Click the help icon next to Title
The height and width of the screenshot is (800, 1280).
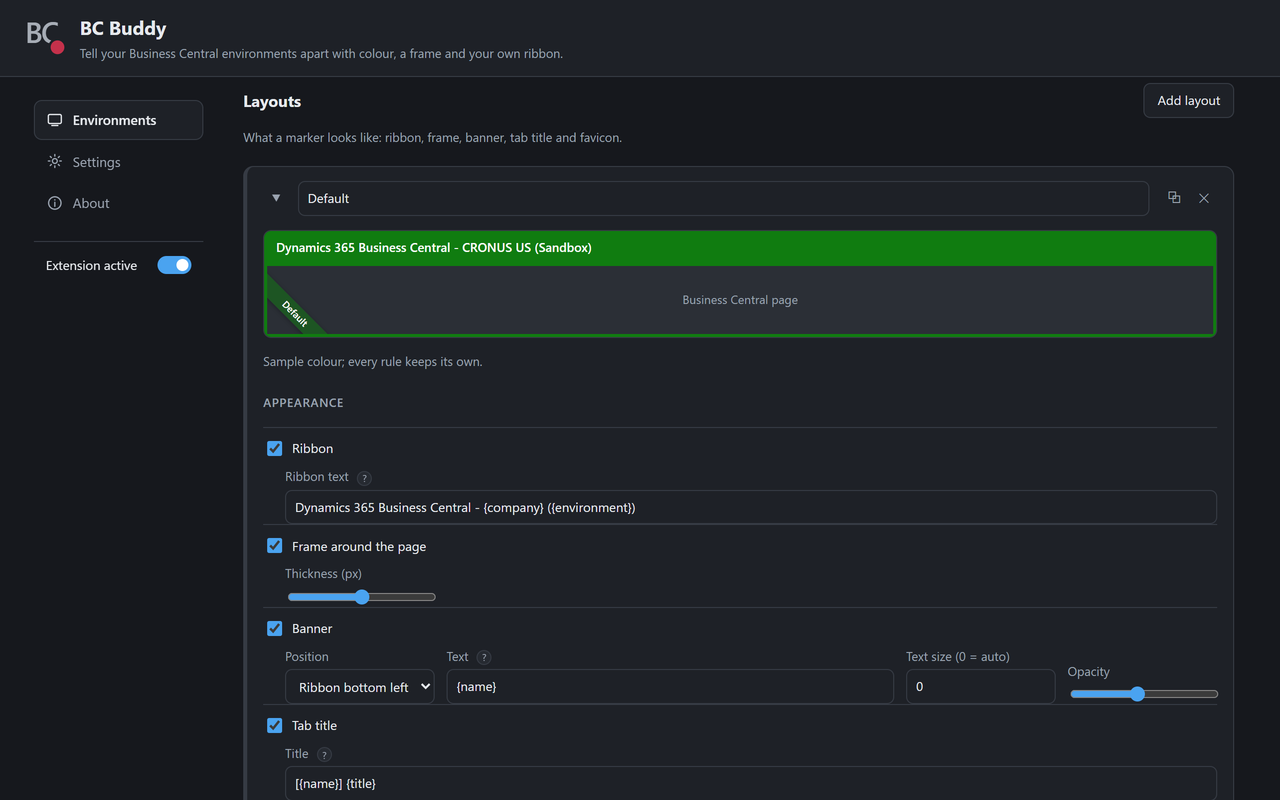(x=324, y=755)
